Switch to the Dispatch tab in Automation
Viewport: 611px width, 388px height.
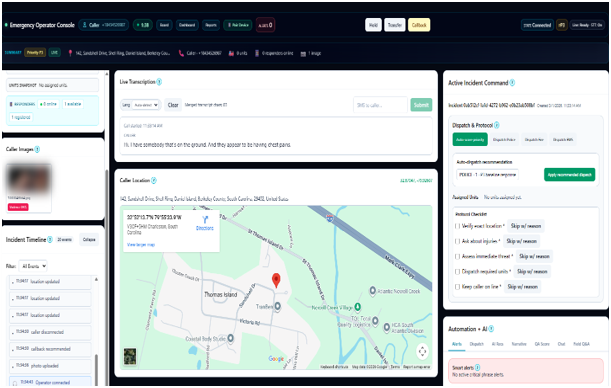coord(477,344)
